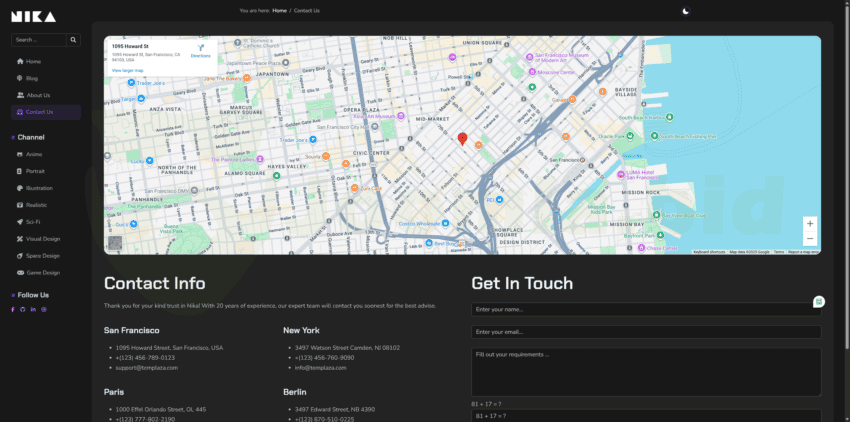Click the red location pin on map
This screenshot has height=422, width=850.
point(462,139)
